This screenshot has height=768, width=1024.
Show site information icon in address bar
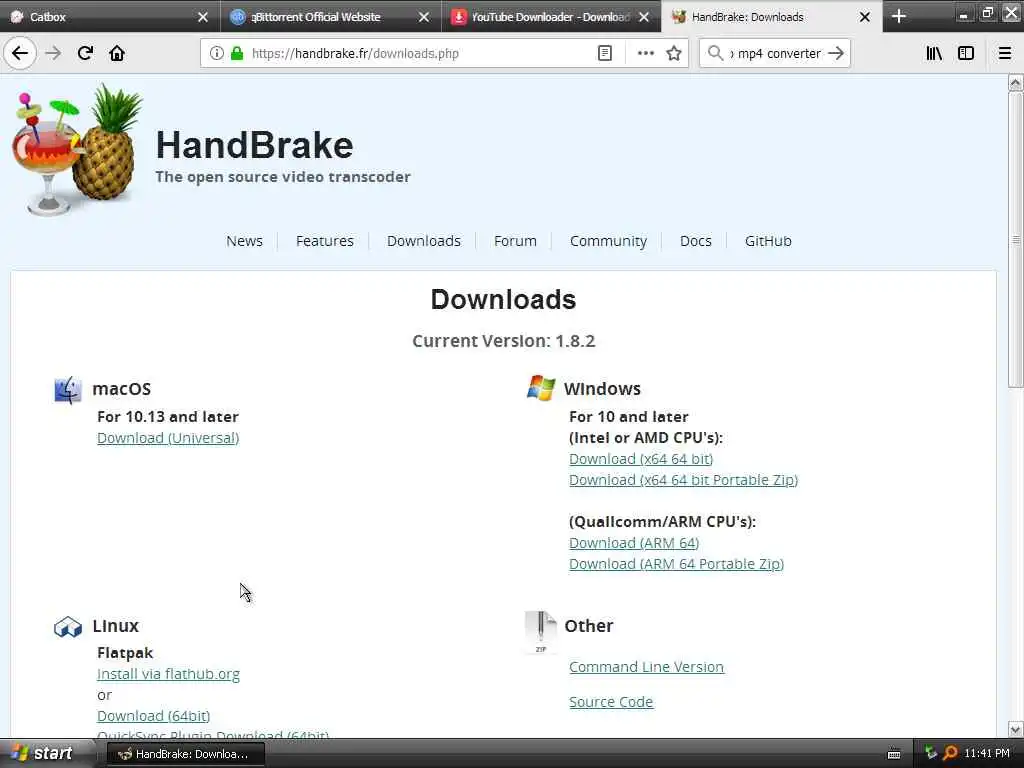(217, 53)
